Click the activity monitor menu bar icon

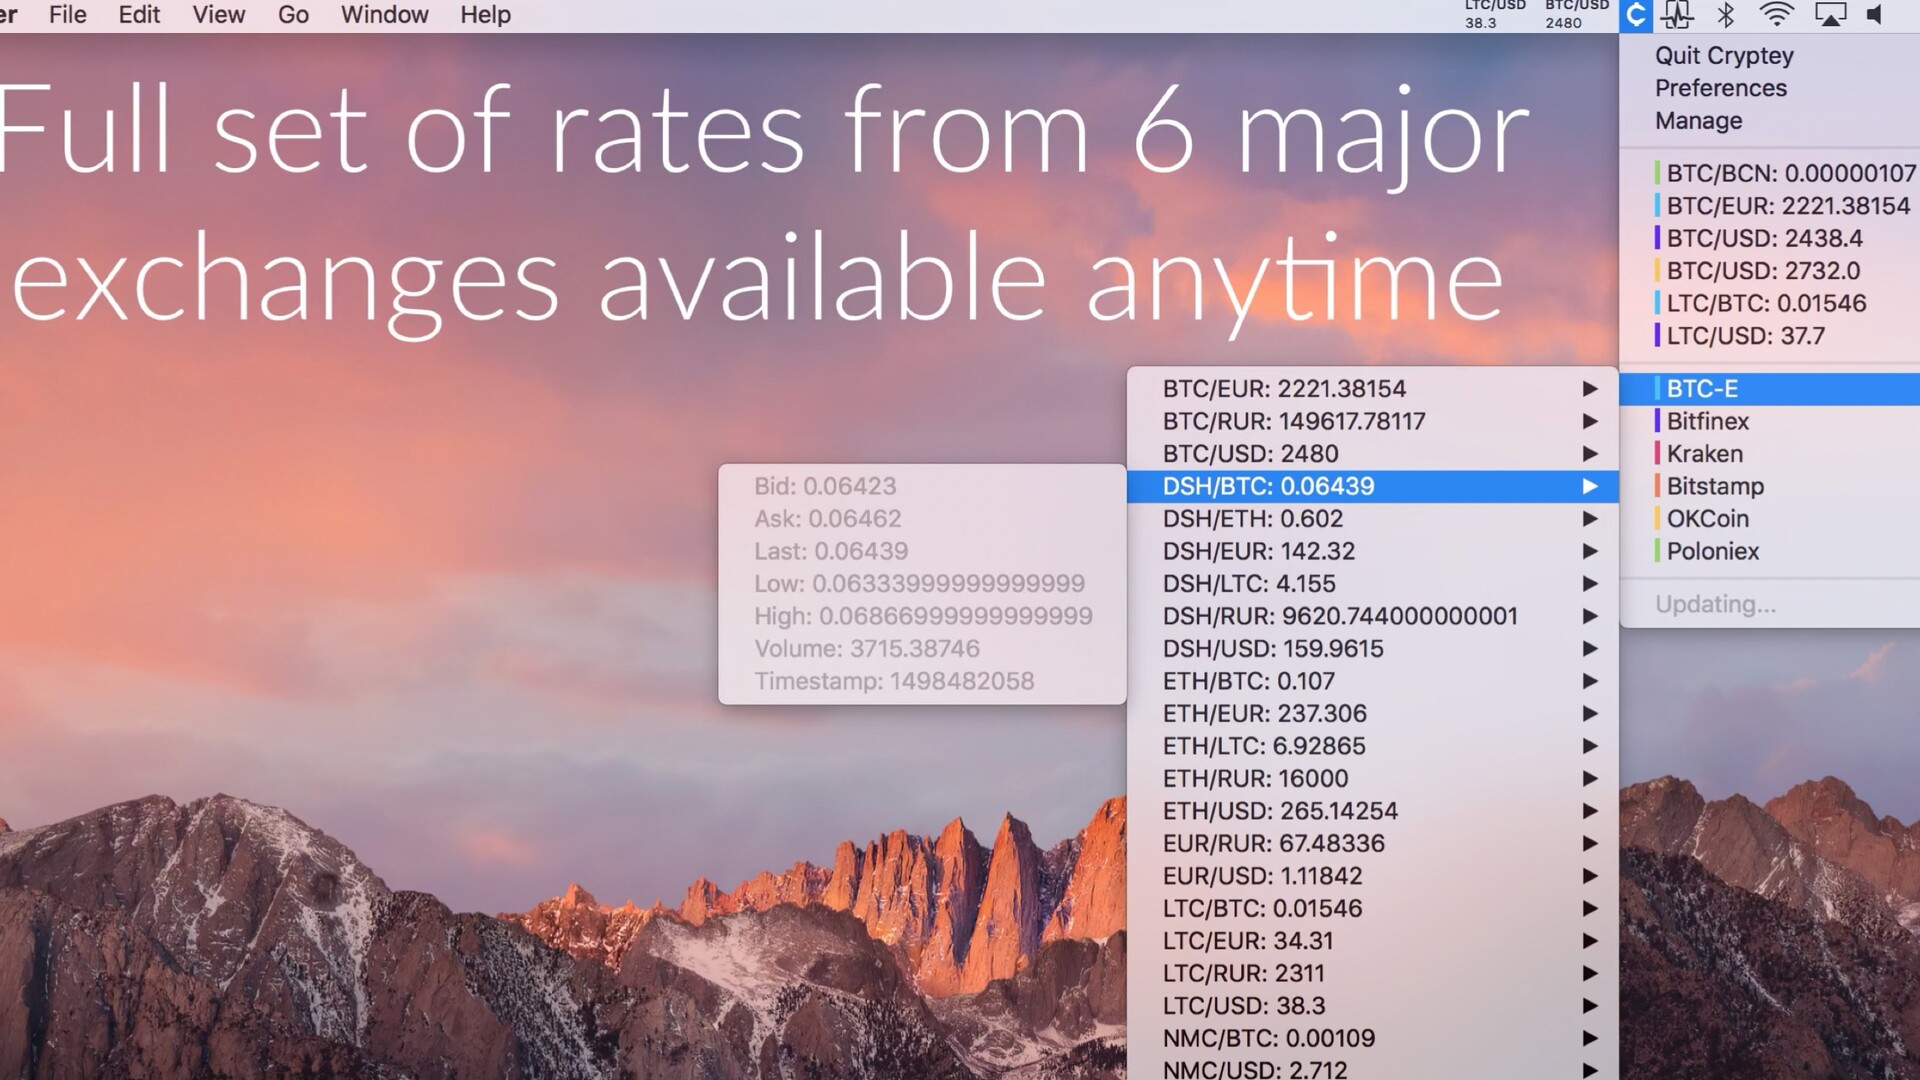click(x=1678, y=15)
